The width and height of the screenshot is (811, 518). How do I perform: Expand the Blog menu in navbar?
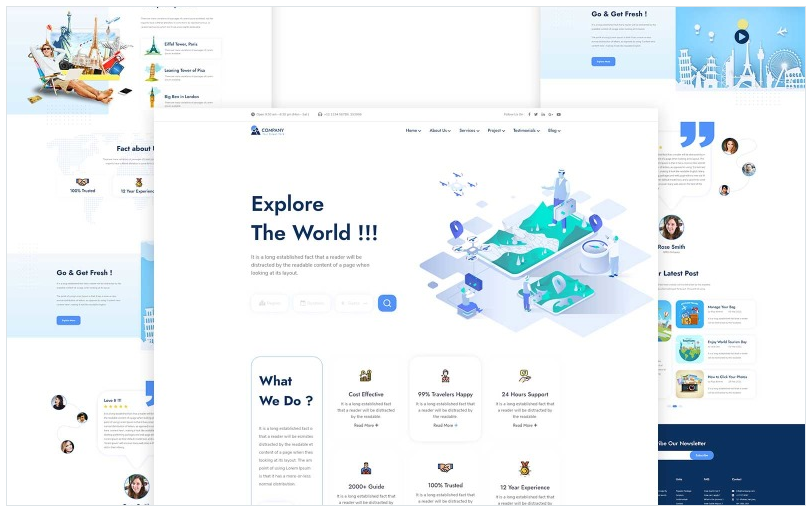point(554,131)
